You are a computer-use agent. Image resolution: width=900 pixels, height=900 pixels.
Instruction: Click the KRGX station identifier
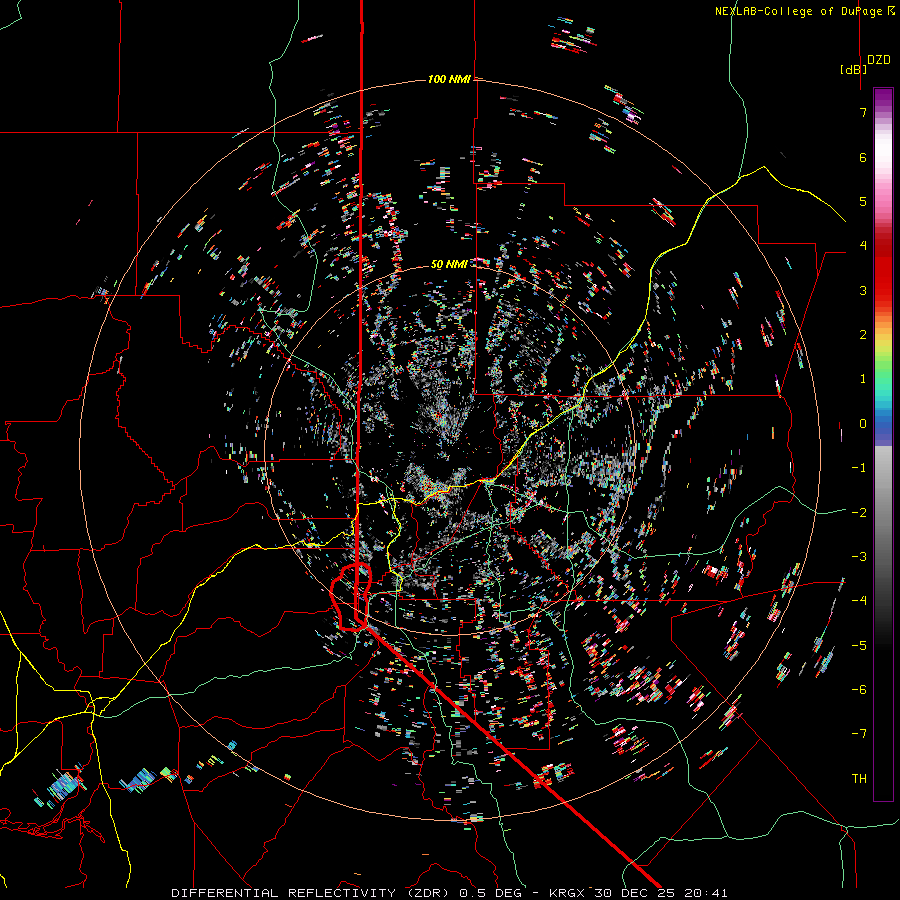567,893
